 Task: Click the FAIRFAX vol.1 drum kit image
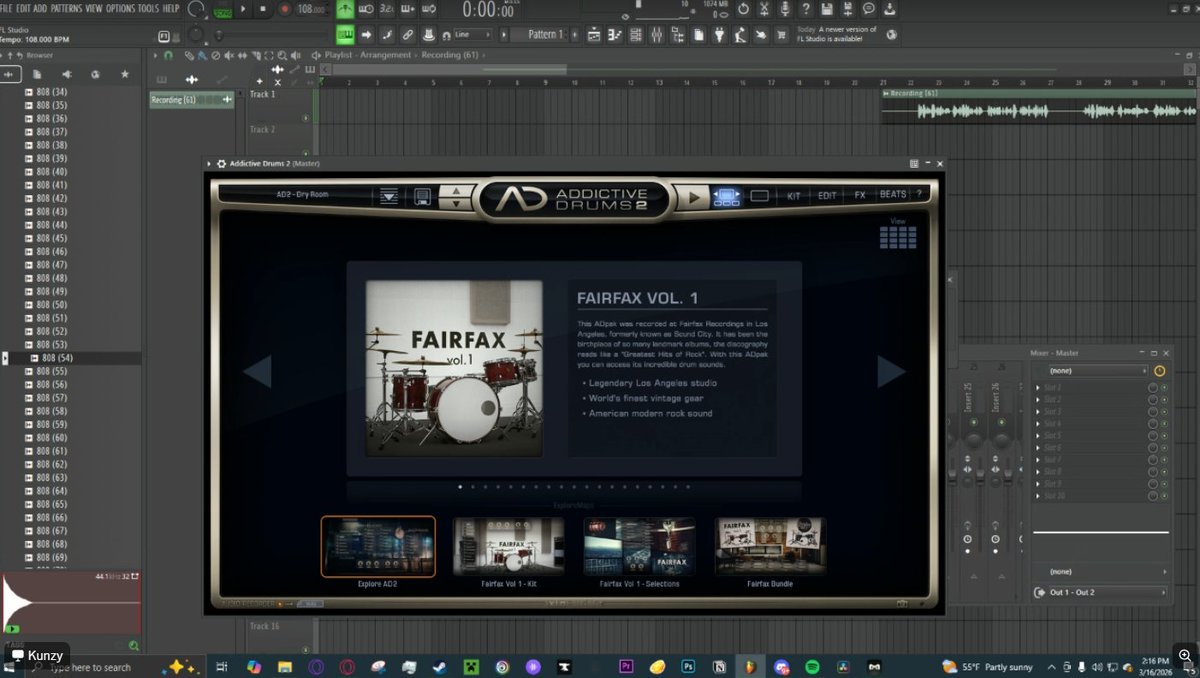(x=454, y=368)
